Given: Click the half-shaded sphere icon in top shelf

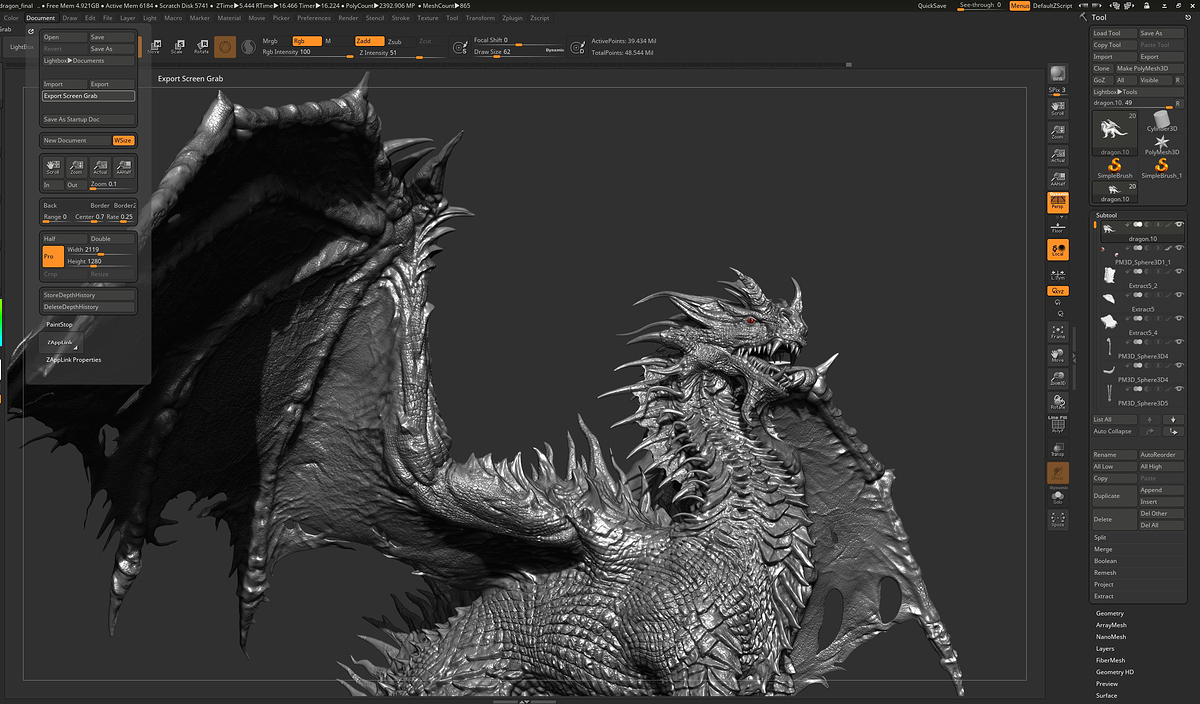Looking at the screenshot, I should tap(247, 47).
